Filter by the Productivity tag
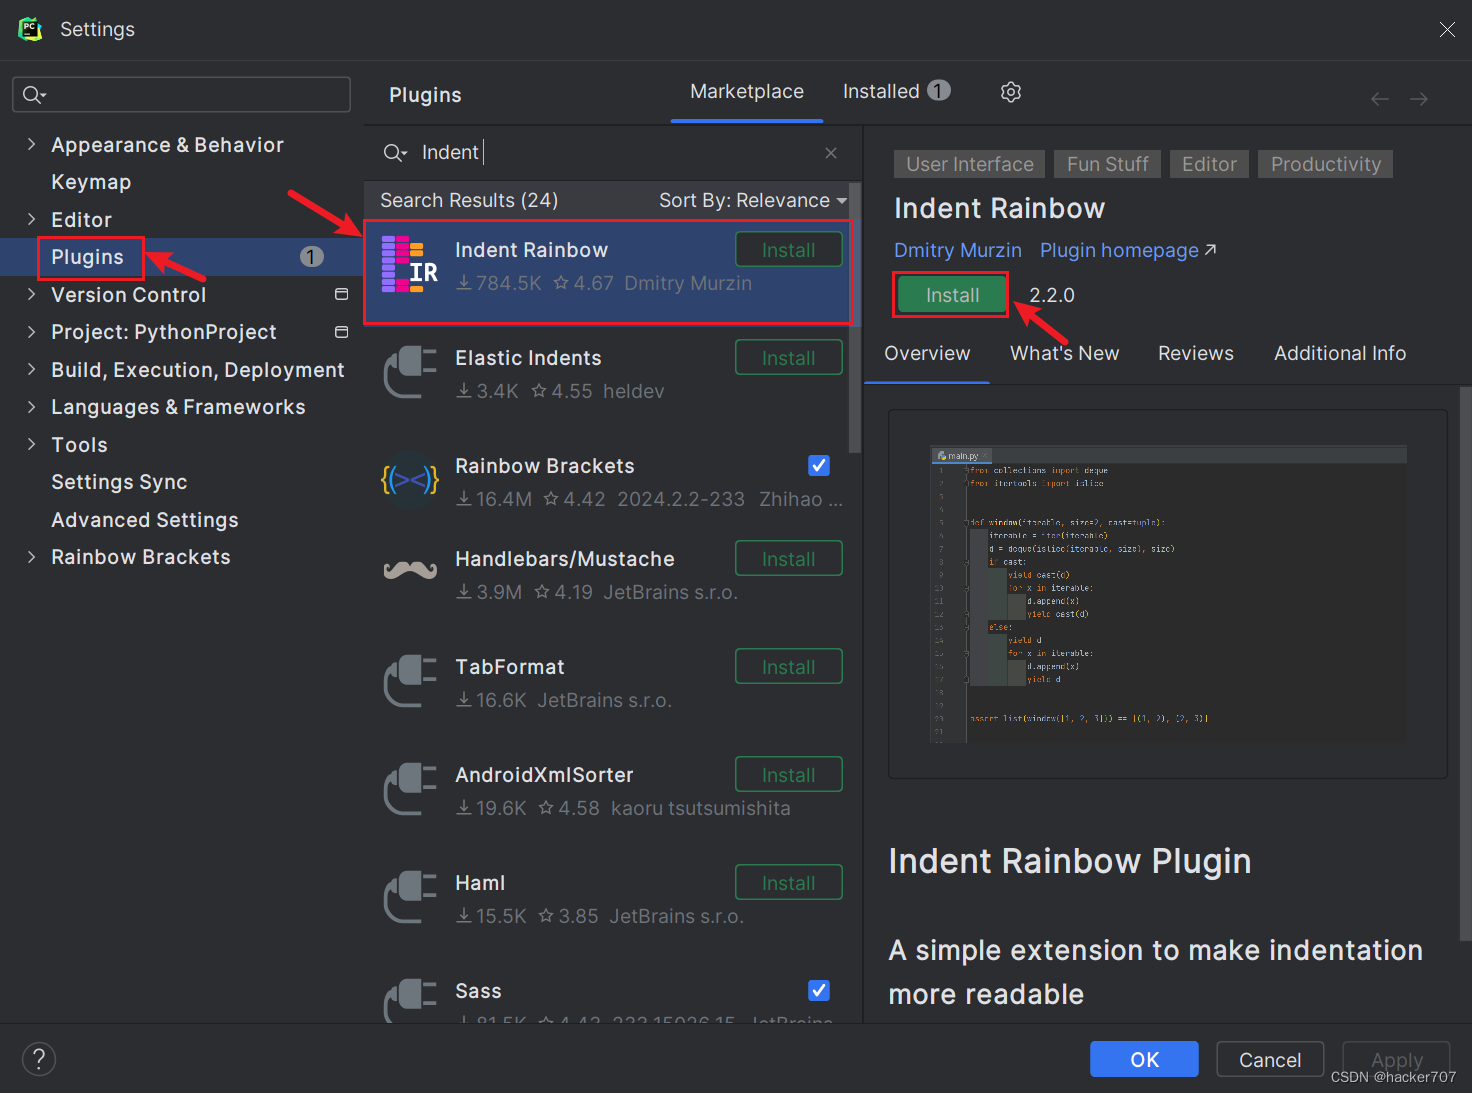This screenshot has width=1472, height=1093. pos(1325,164)
